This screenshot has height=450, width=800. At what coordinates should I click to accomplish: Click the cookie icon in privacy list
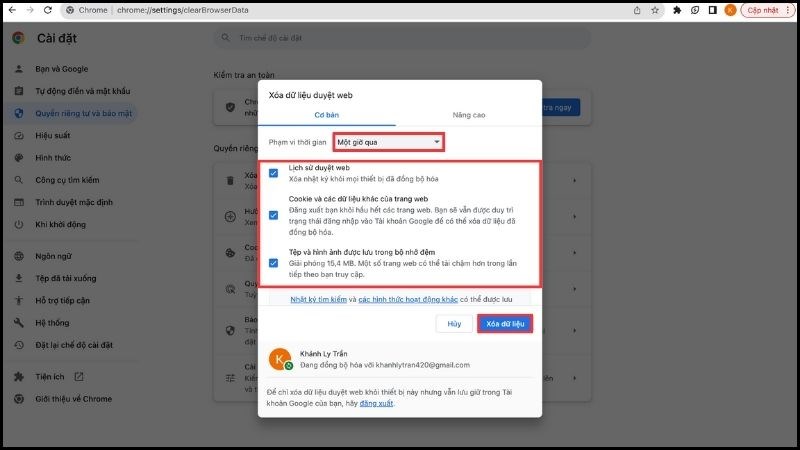tap(231, 253)
